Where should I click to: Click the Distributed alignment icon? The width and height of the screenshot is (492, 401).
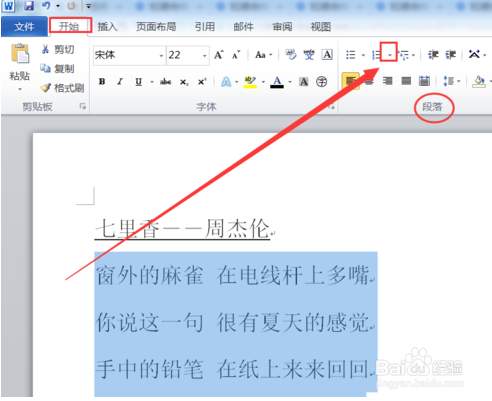pyautogui.click(x=424, y=81)
